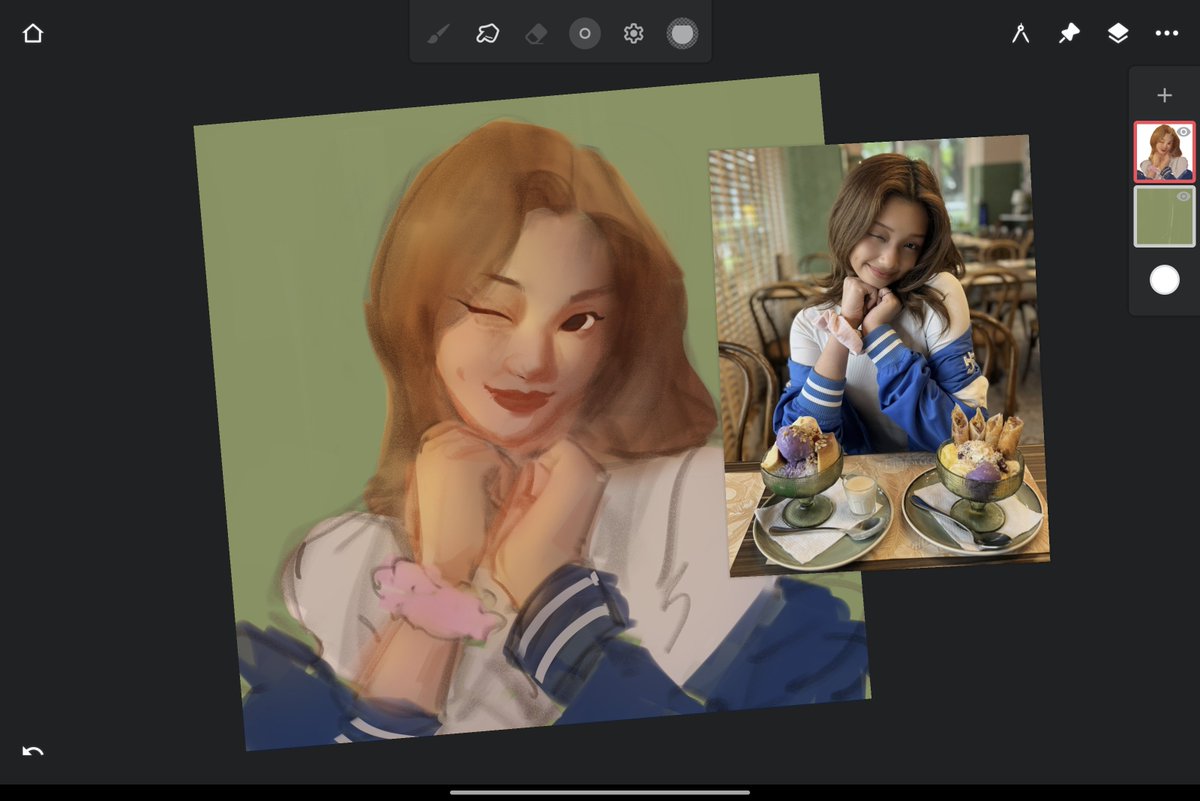Open the three-dot more options menu
Screen dimensions: 1200x801
(1167, 34)
